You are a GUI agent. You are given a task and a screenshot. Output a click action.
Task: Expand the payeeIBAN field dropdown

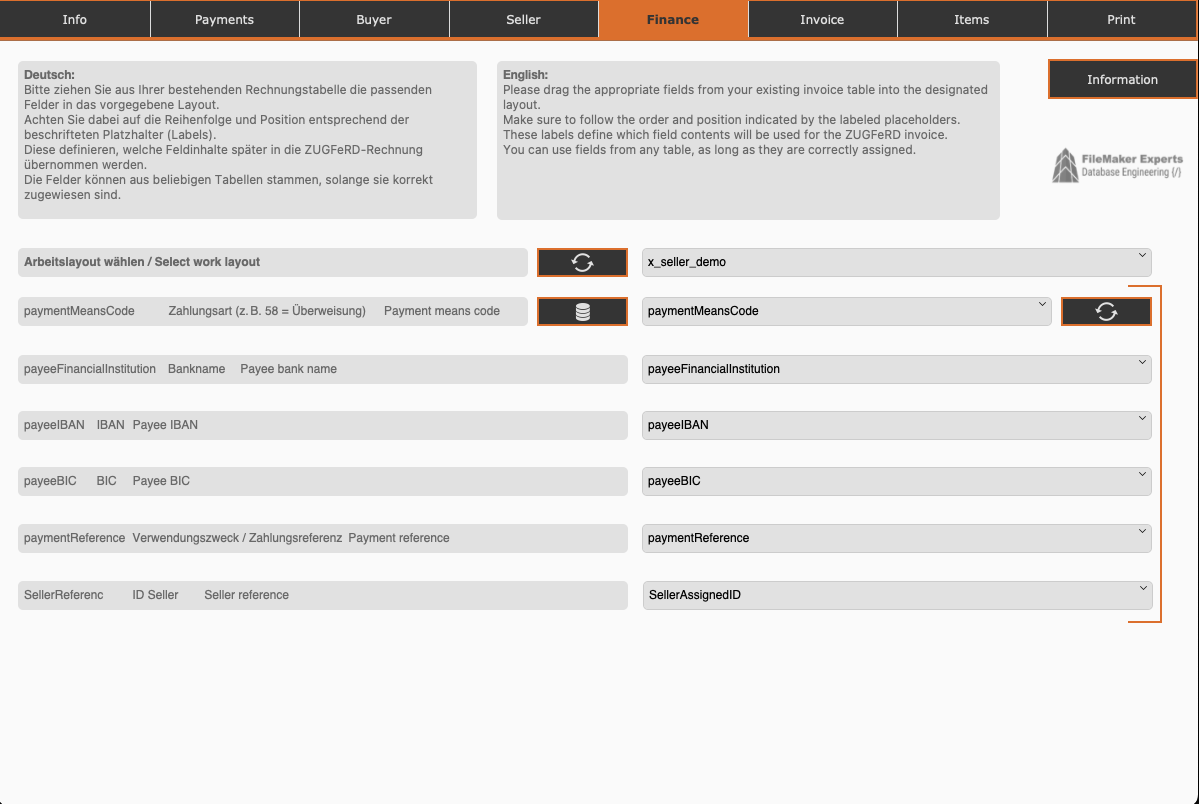click(896, 425)
